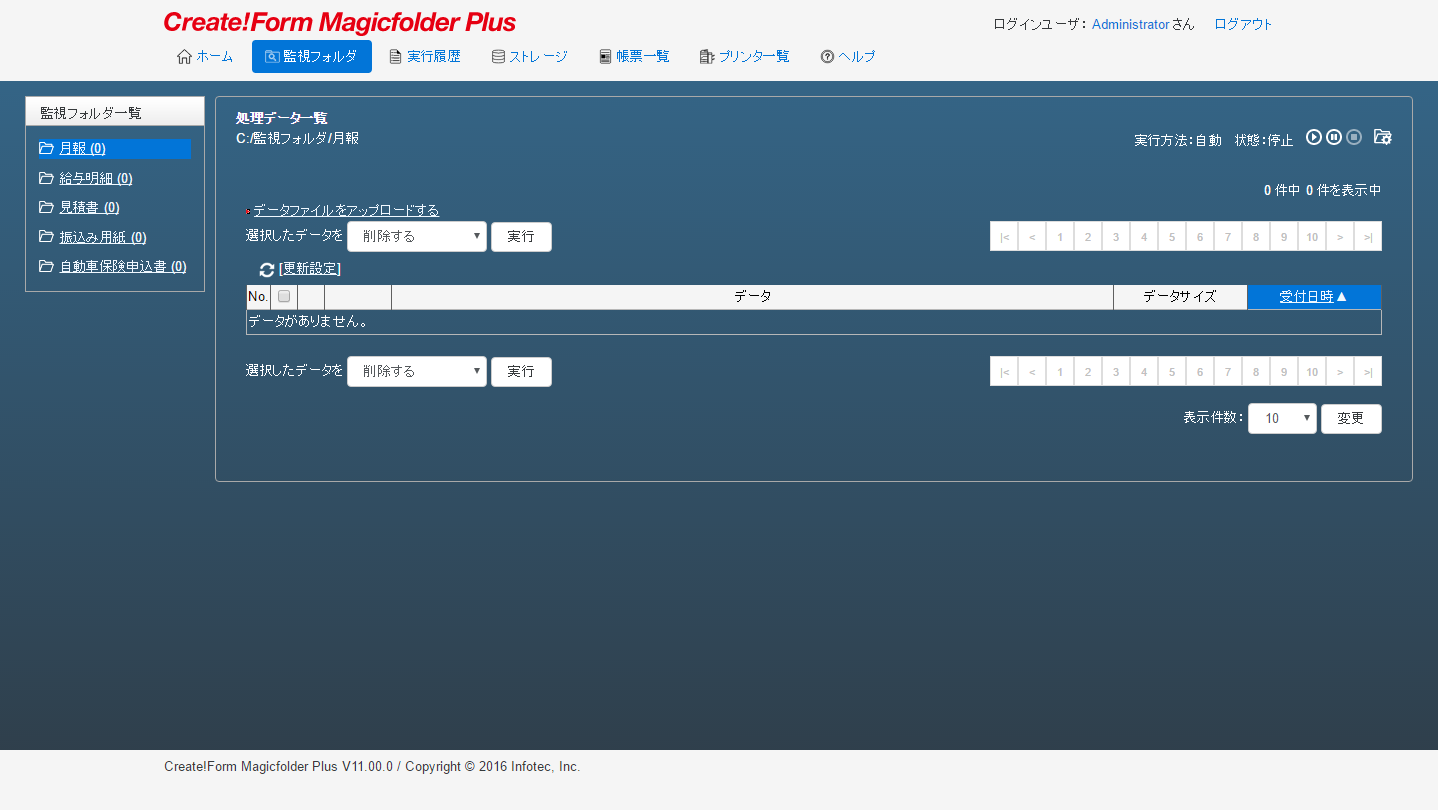Click folder icon next to 見積書
Viewport: 1438px width, 810px height.
pos(46,207)
